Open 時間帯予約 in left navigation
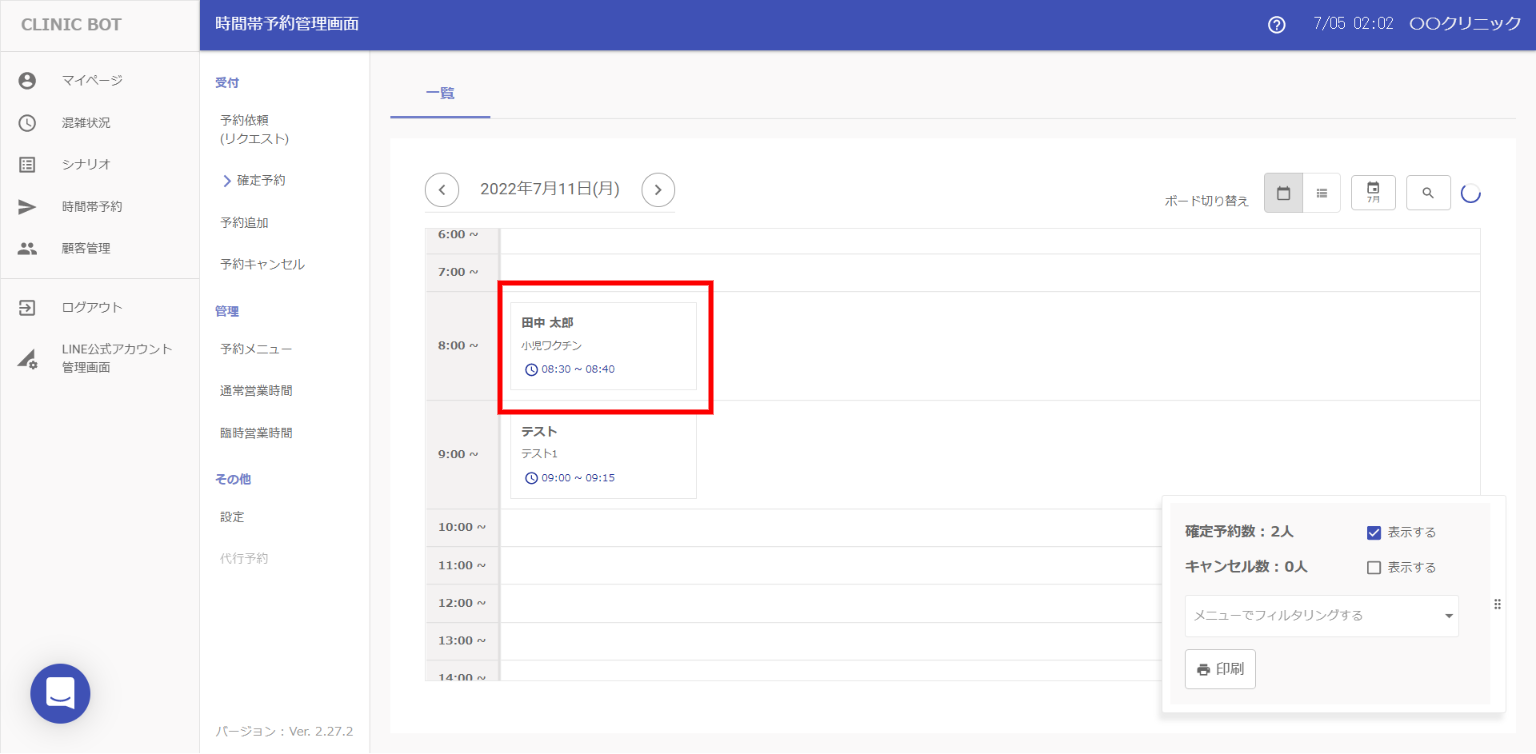Image resolution: width=1536 pixels, height=754 pixels. (92, 207)
